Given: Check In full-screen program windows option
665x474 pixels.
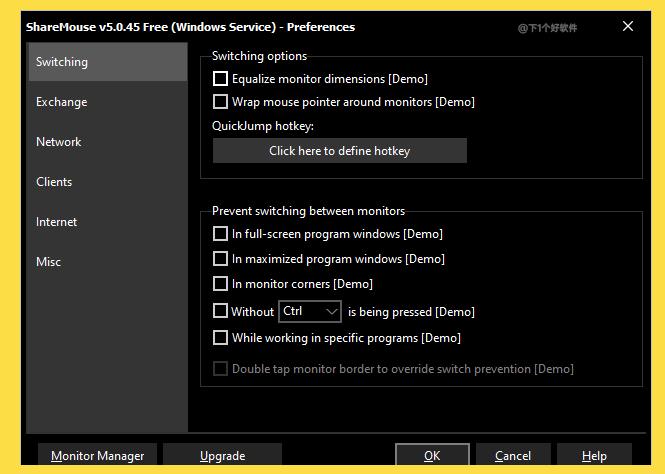Looking at the screenshot, I should click(220, 234).
